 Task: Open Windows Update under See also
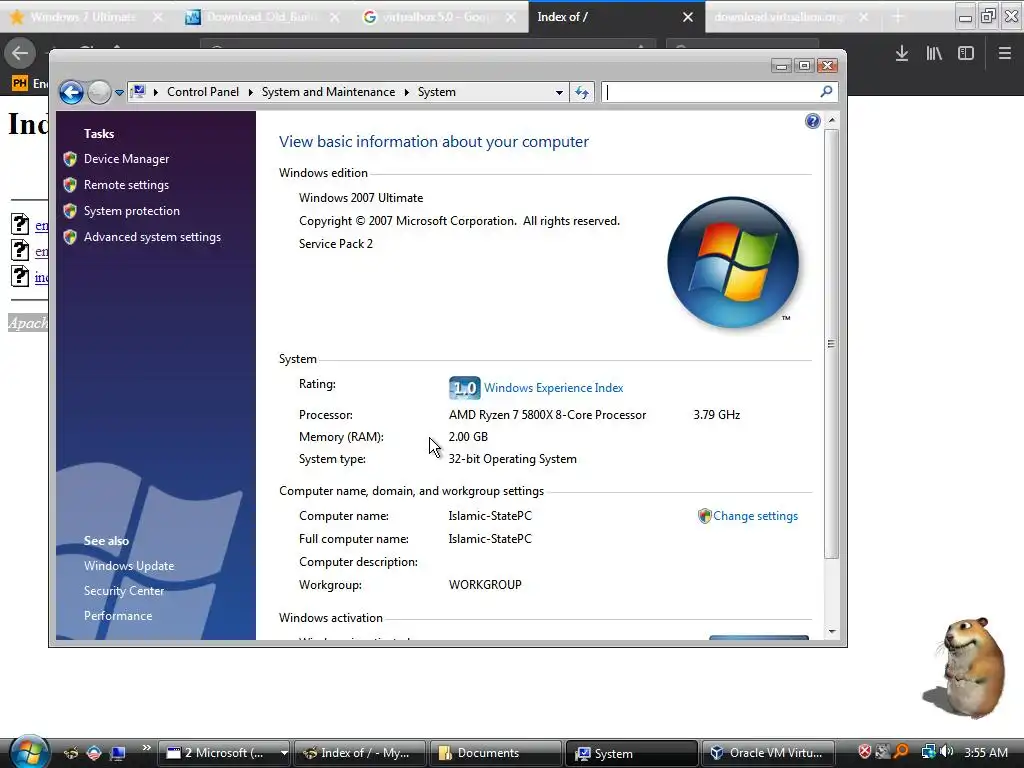pos(129,566)
